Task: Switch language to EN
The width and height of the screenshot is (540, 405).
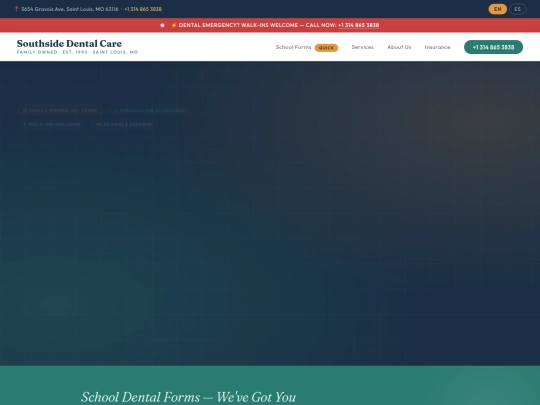Action: tap(497, 9)
